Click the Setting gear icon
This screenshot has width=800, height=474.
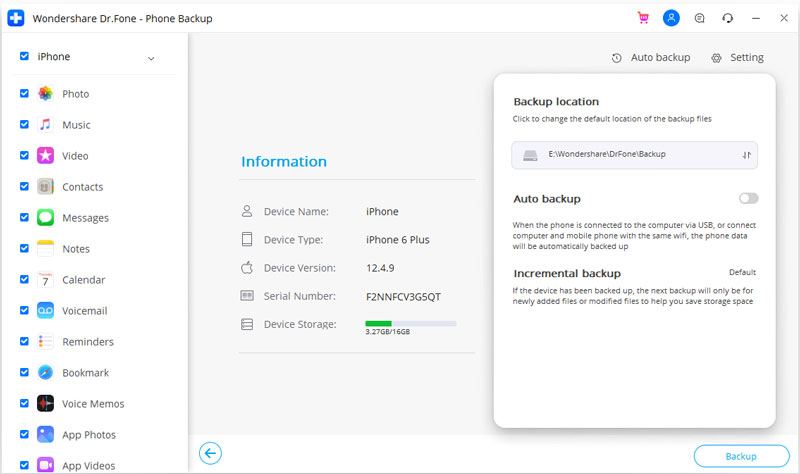click(716, 58)
